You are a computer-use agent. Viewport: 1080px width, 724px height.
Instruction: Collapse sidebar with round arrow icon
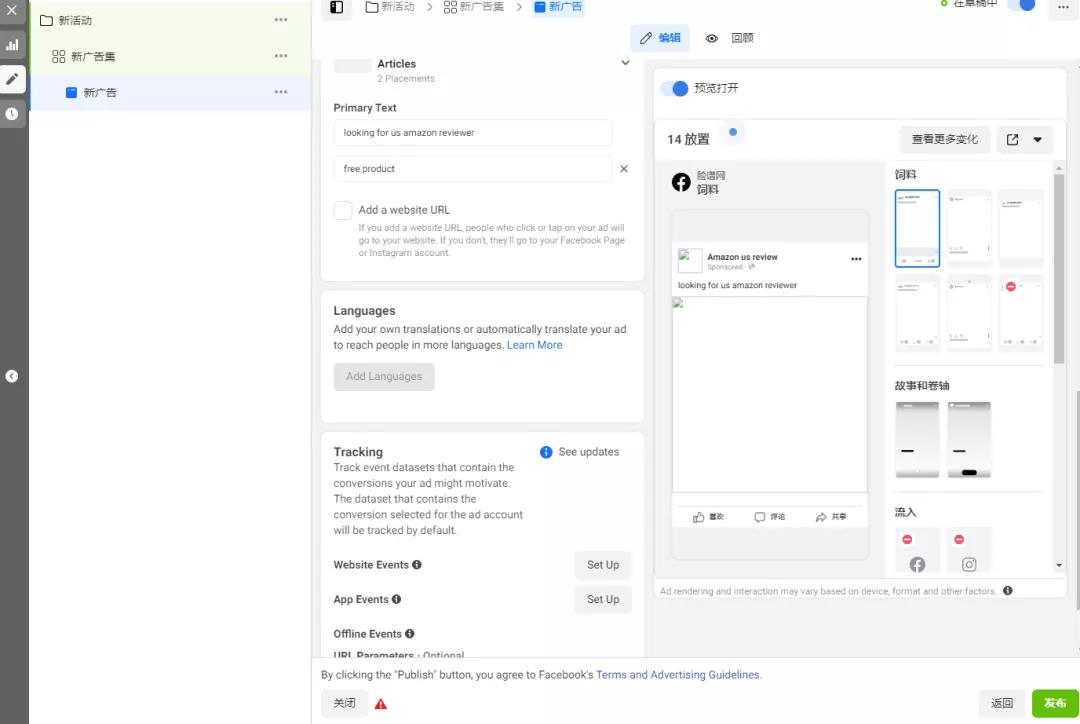tap(12, 376)
